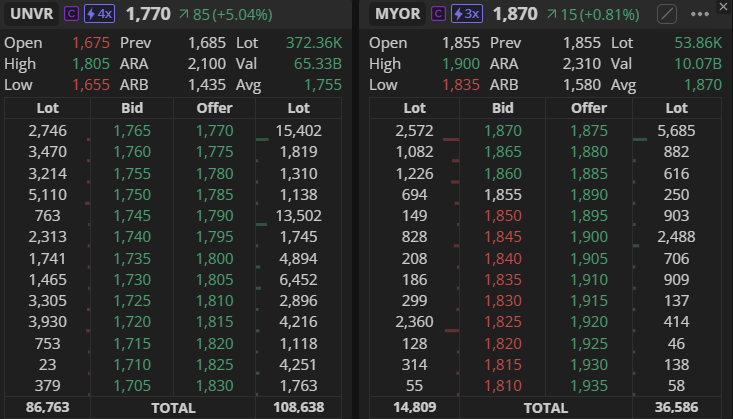This screenshot has width=733, height=419.
Task: Click the 3x lightning leverage badge
Action: click(x=467, y=14)
